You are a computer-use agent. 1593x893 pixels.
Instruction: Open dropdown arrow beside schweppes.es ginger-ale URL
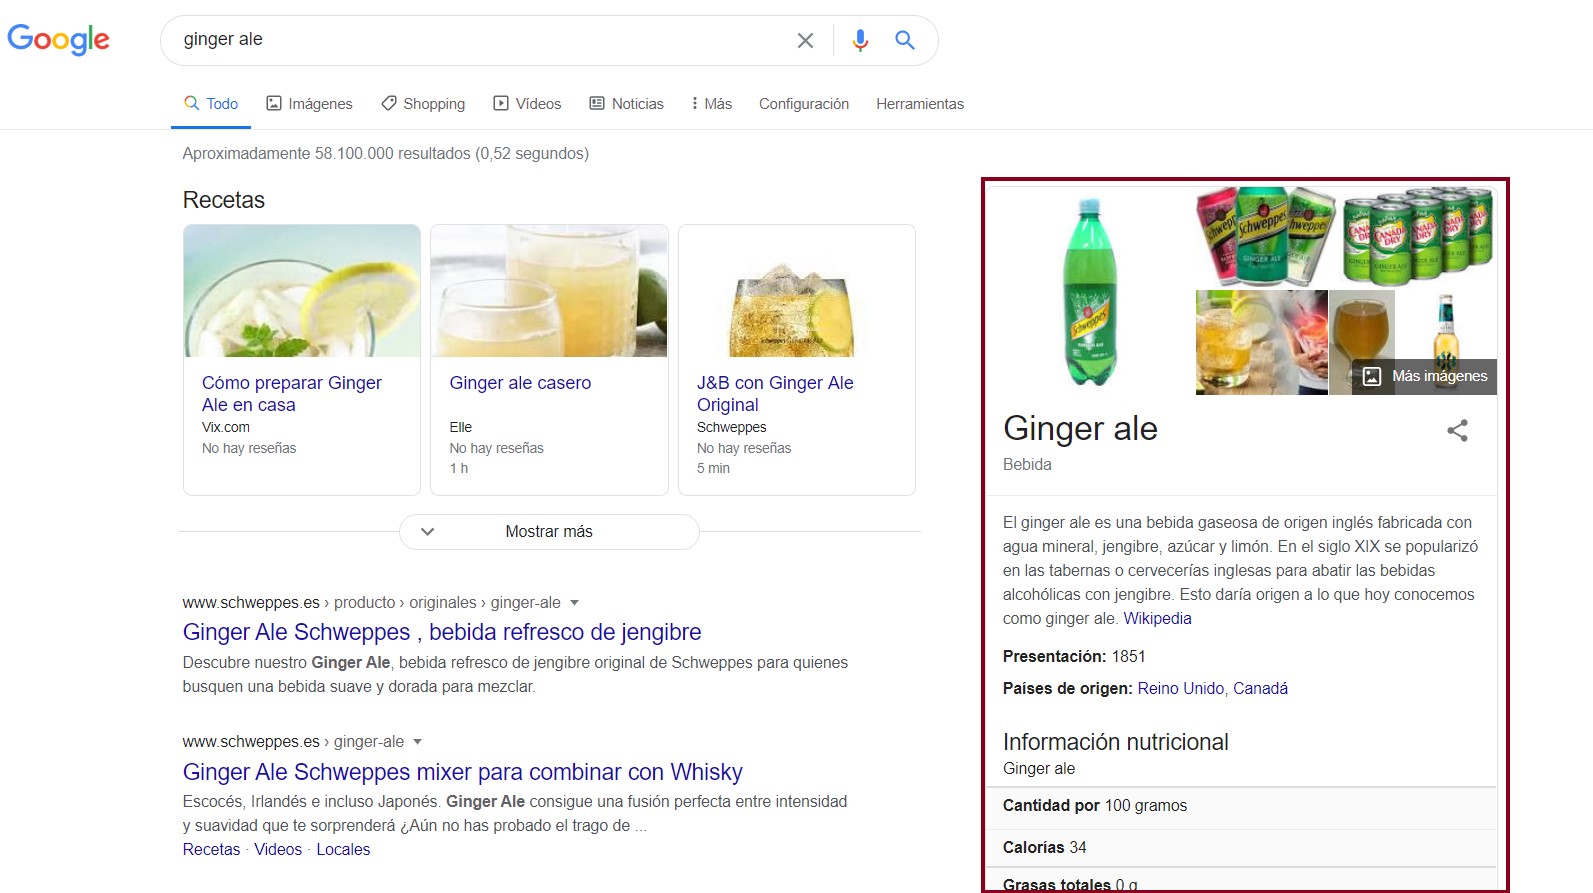(x=418, y=742)
